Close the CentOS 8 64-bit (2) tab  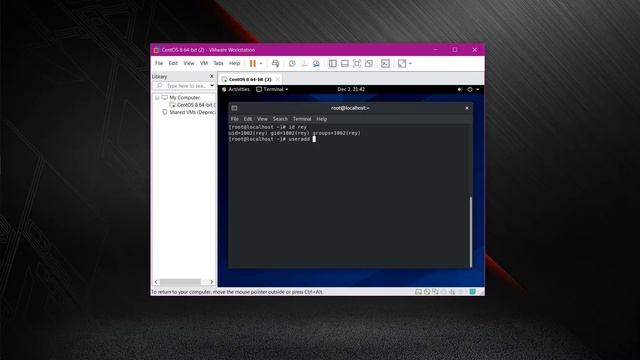[278, 79]
